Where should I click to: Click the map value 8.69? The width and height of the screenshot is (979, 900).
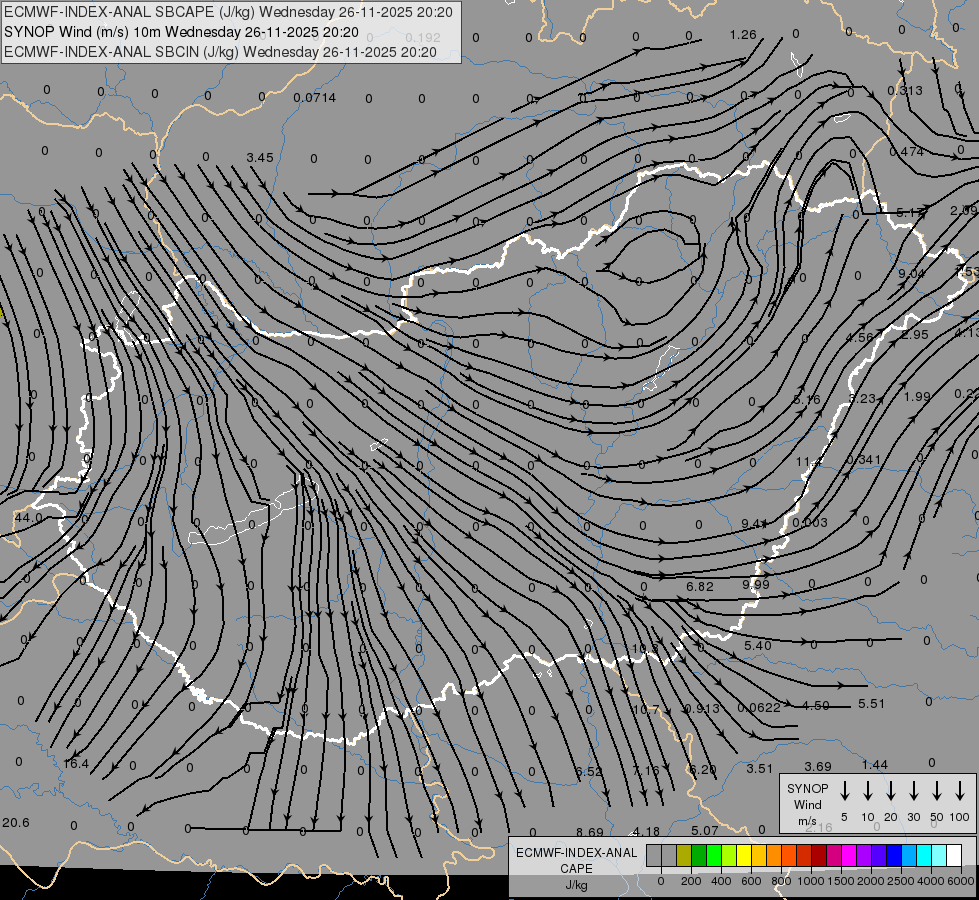click(589, 832)
